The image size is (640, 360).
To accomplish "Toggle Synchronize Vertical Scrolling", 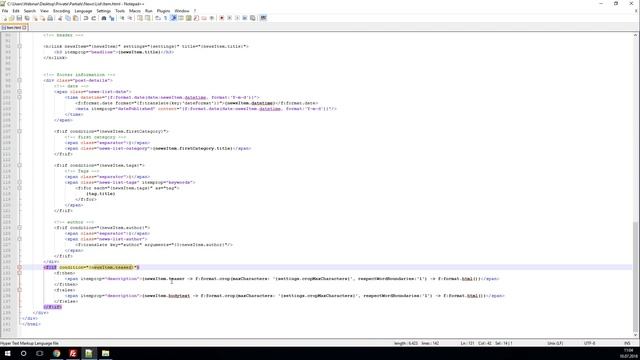I will pos(140,18).
